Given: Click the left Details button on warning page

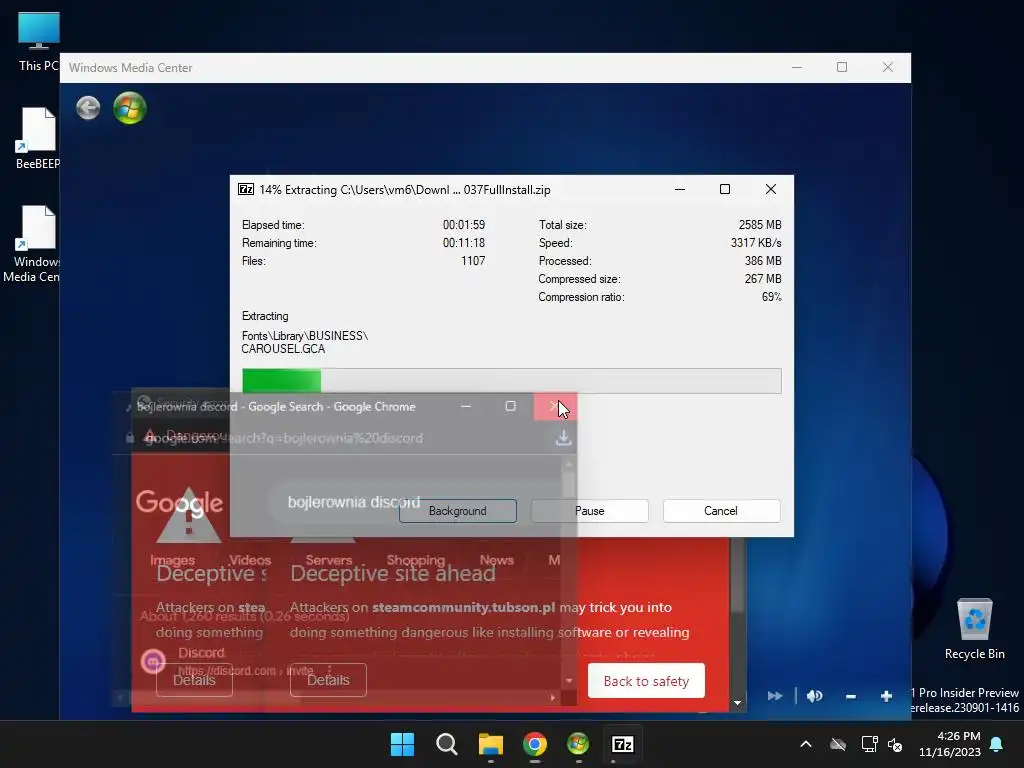Looking at the screenshot, I should click(195, 680).
